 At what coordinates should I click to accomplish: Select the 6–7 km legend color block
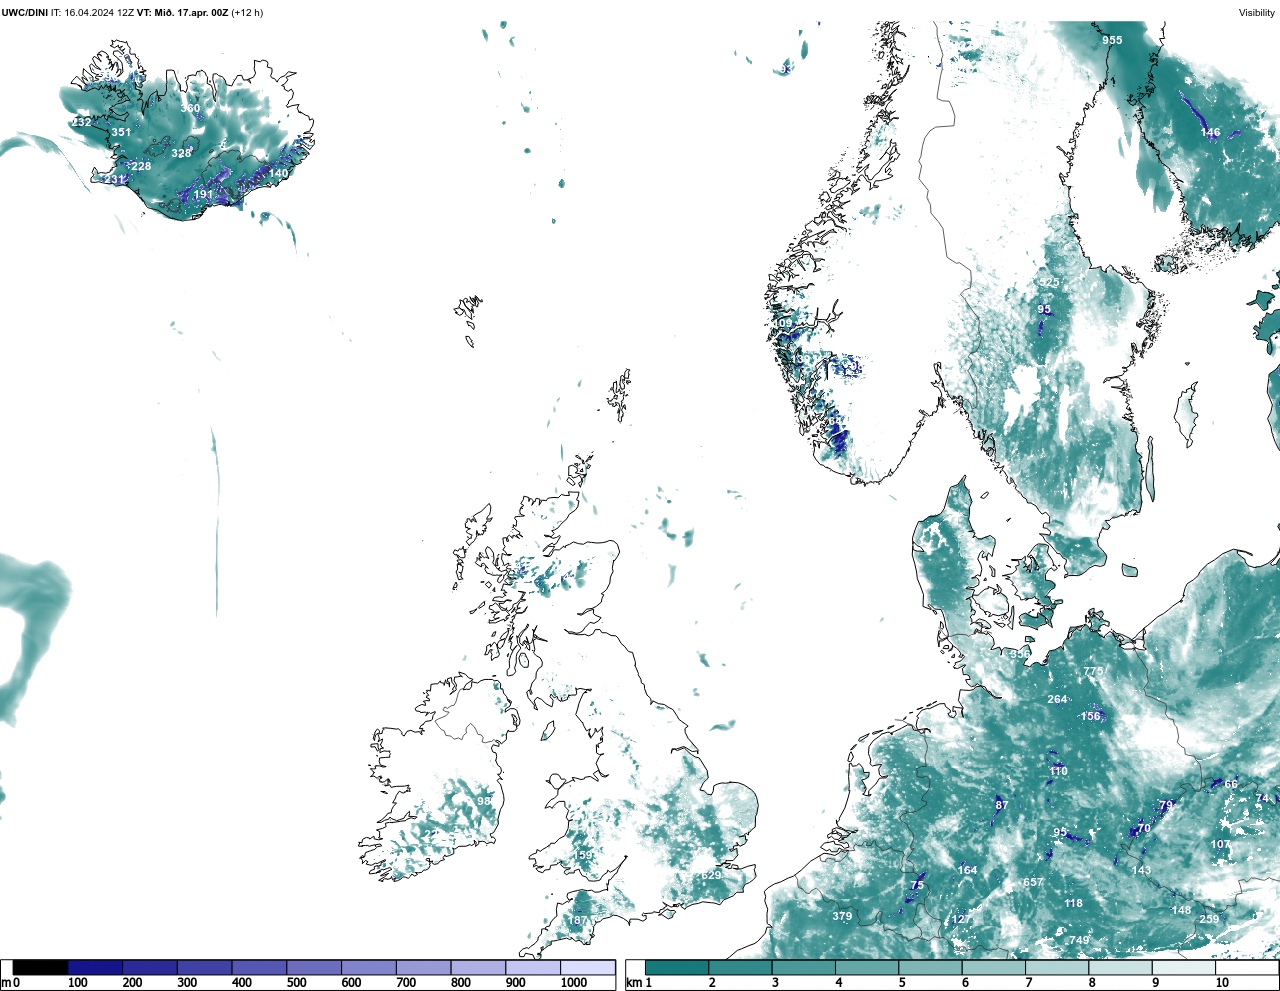pyautogui.click(x=994, y=967)
